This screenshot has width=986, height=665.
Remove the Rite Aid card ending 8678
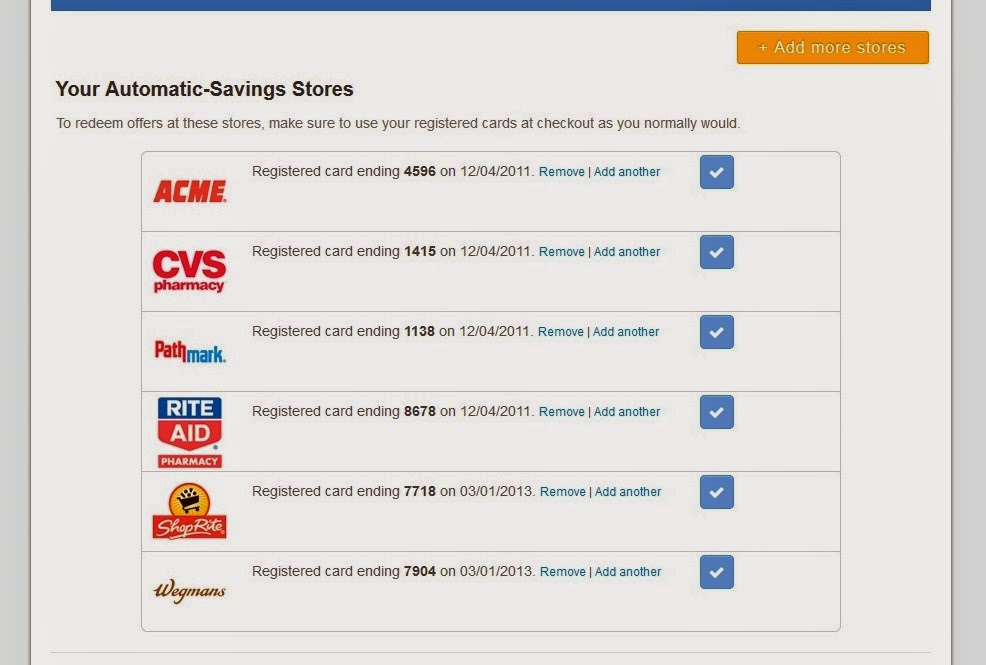[562, 412]
